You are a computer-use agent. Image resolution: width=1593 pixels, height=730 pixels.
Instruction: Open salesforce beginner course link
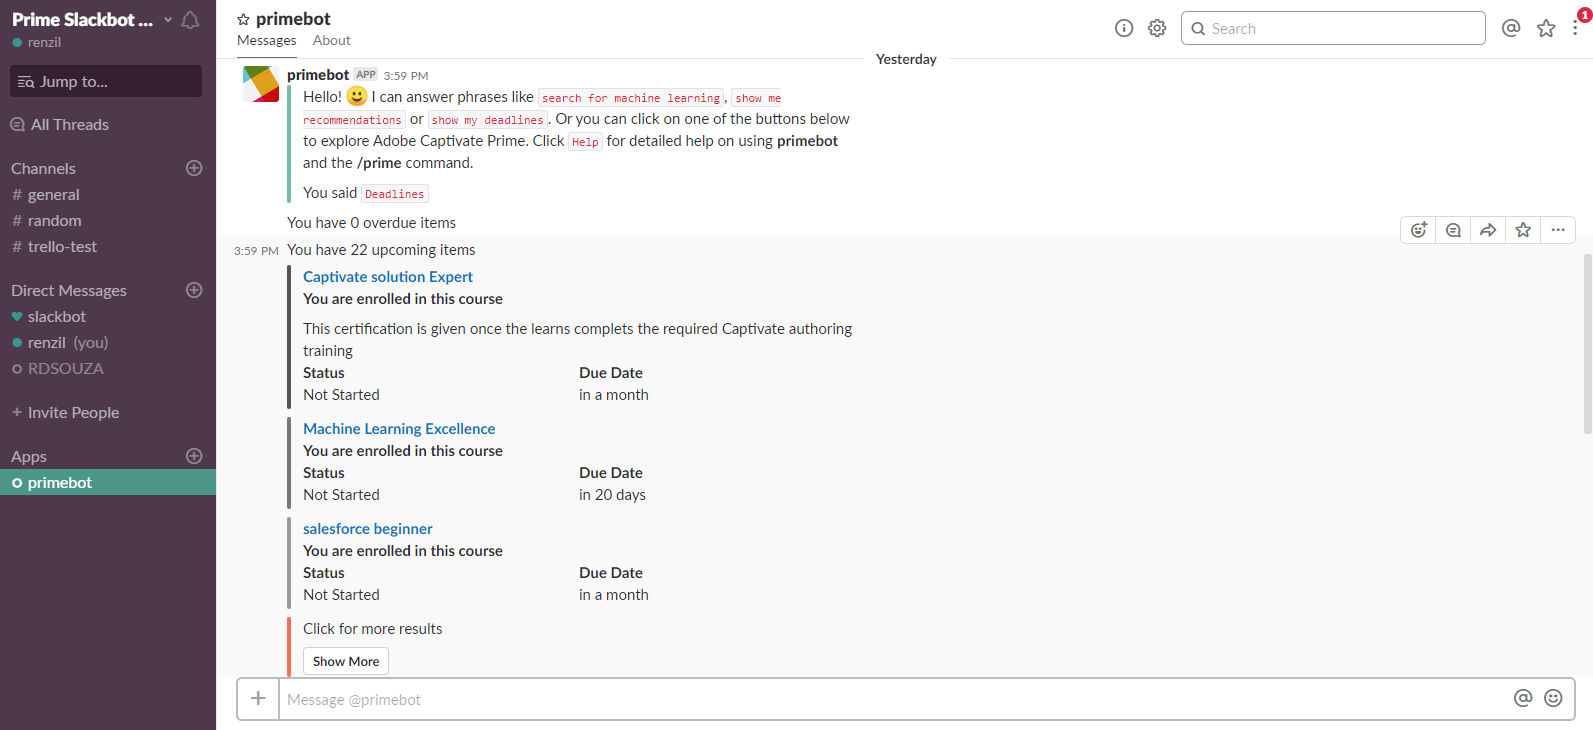coord(368,529)
